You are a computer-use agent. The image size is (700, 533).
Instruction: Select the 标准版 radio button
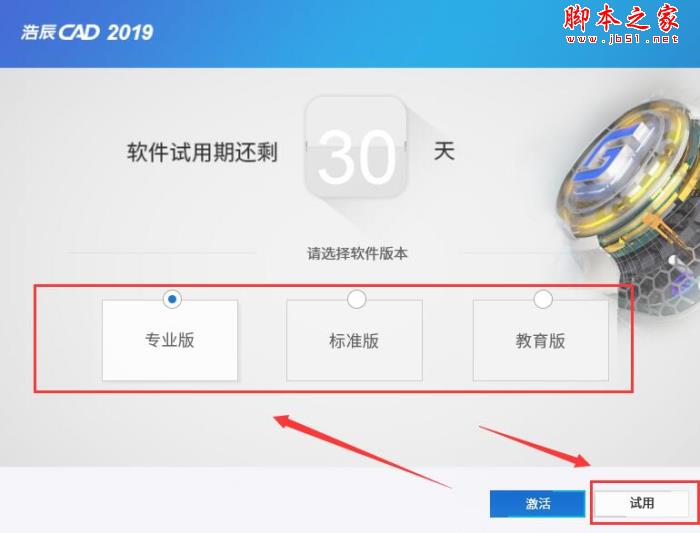[x=356, y=299]
